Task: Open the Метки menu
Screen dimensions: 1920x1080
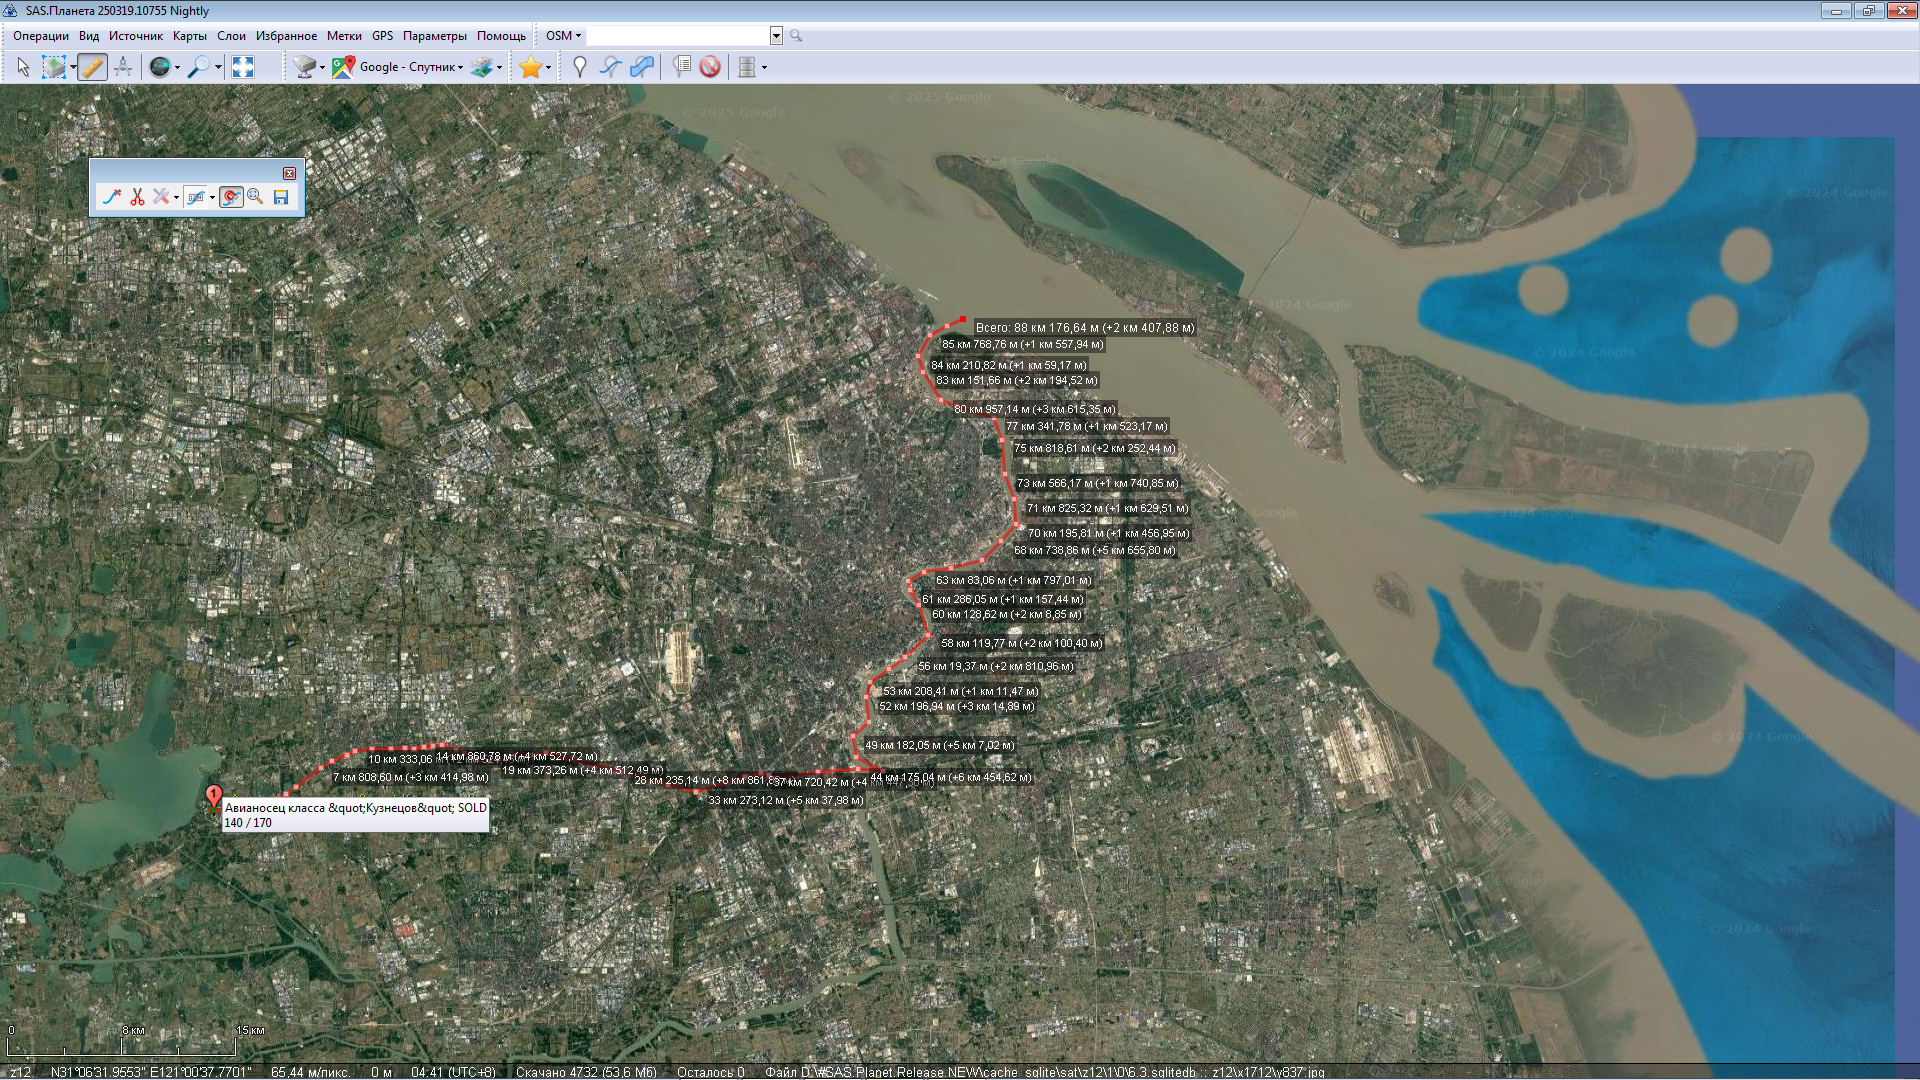Action: pyautogui.click(x=344, y=36)
